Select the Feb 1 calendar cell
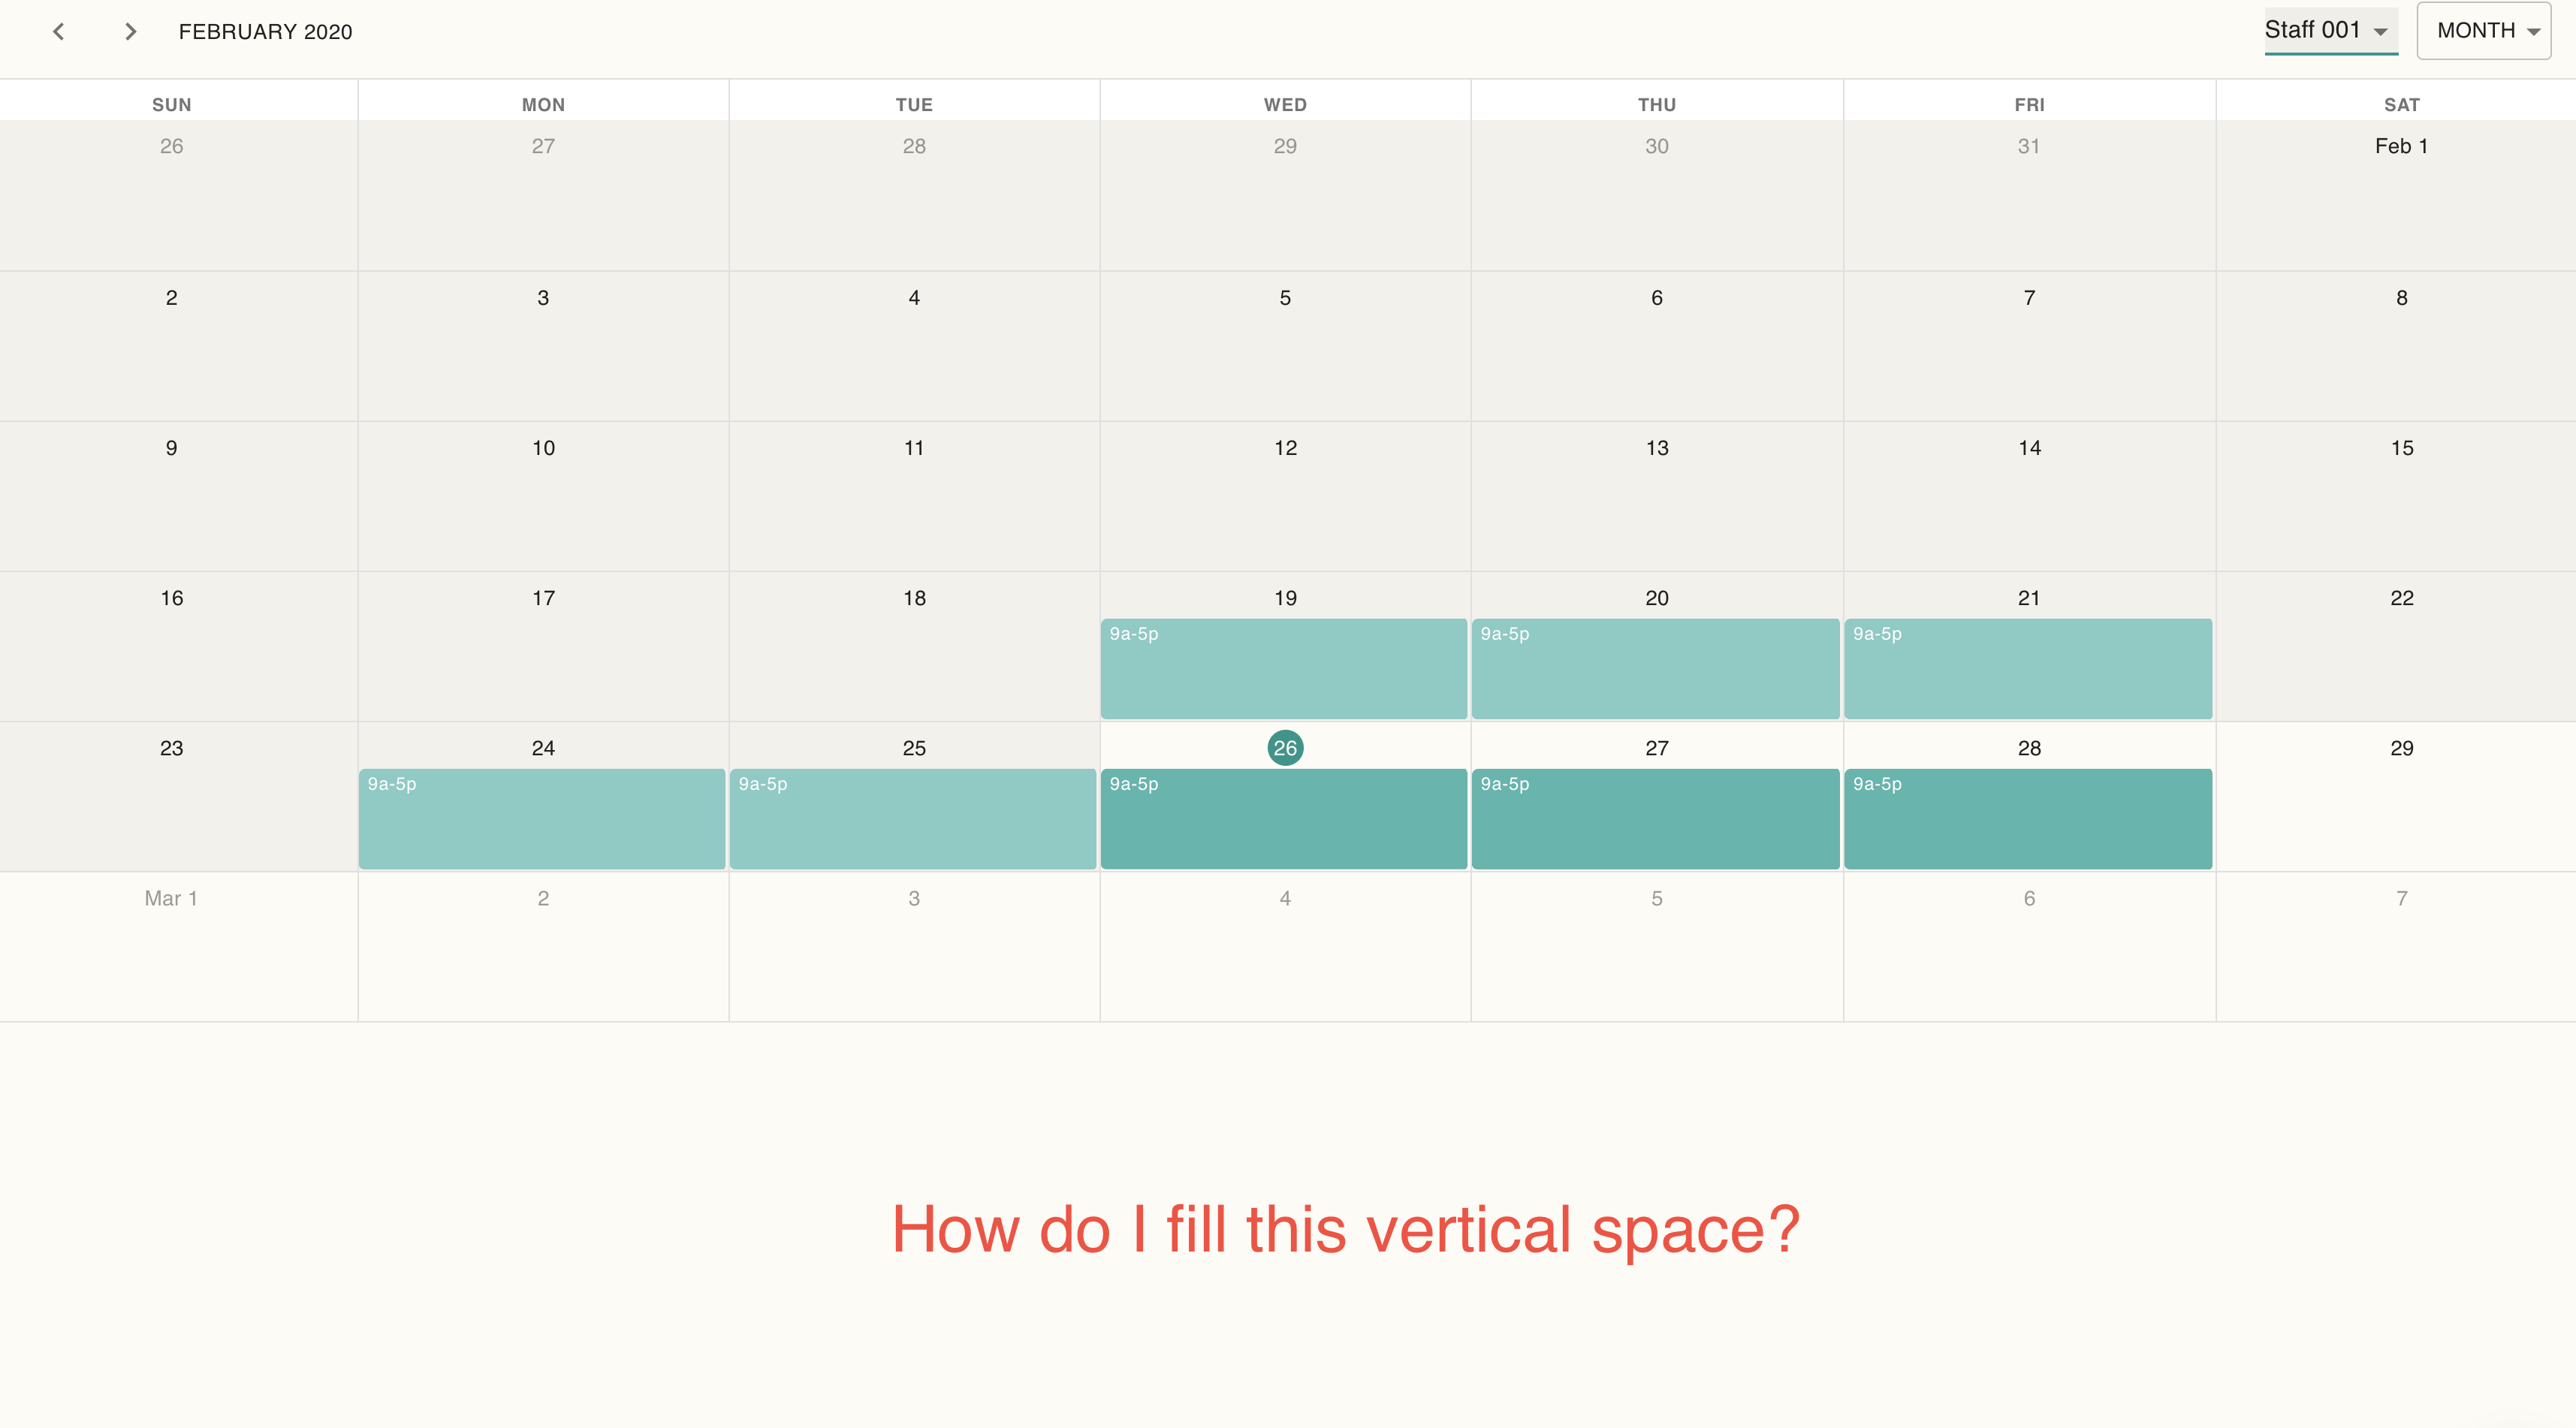This screenshot has width=2576, height=1428. point(2400,196)
